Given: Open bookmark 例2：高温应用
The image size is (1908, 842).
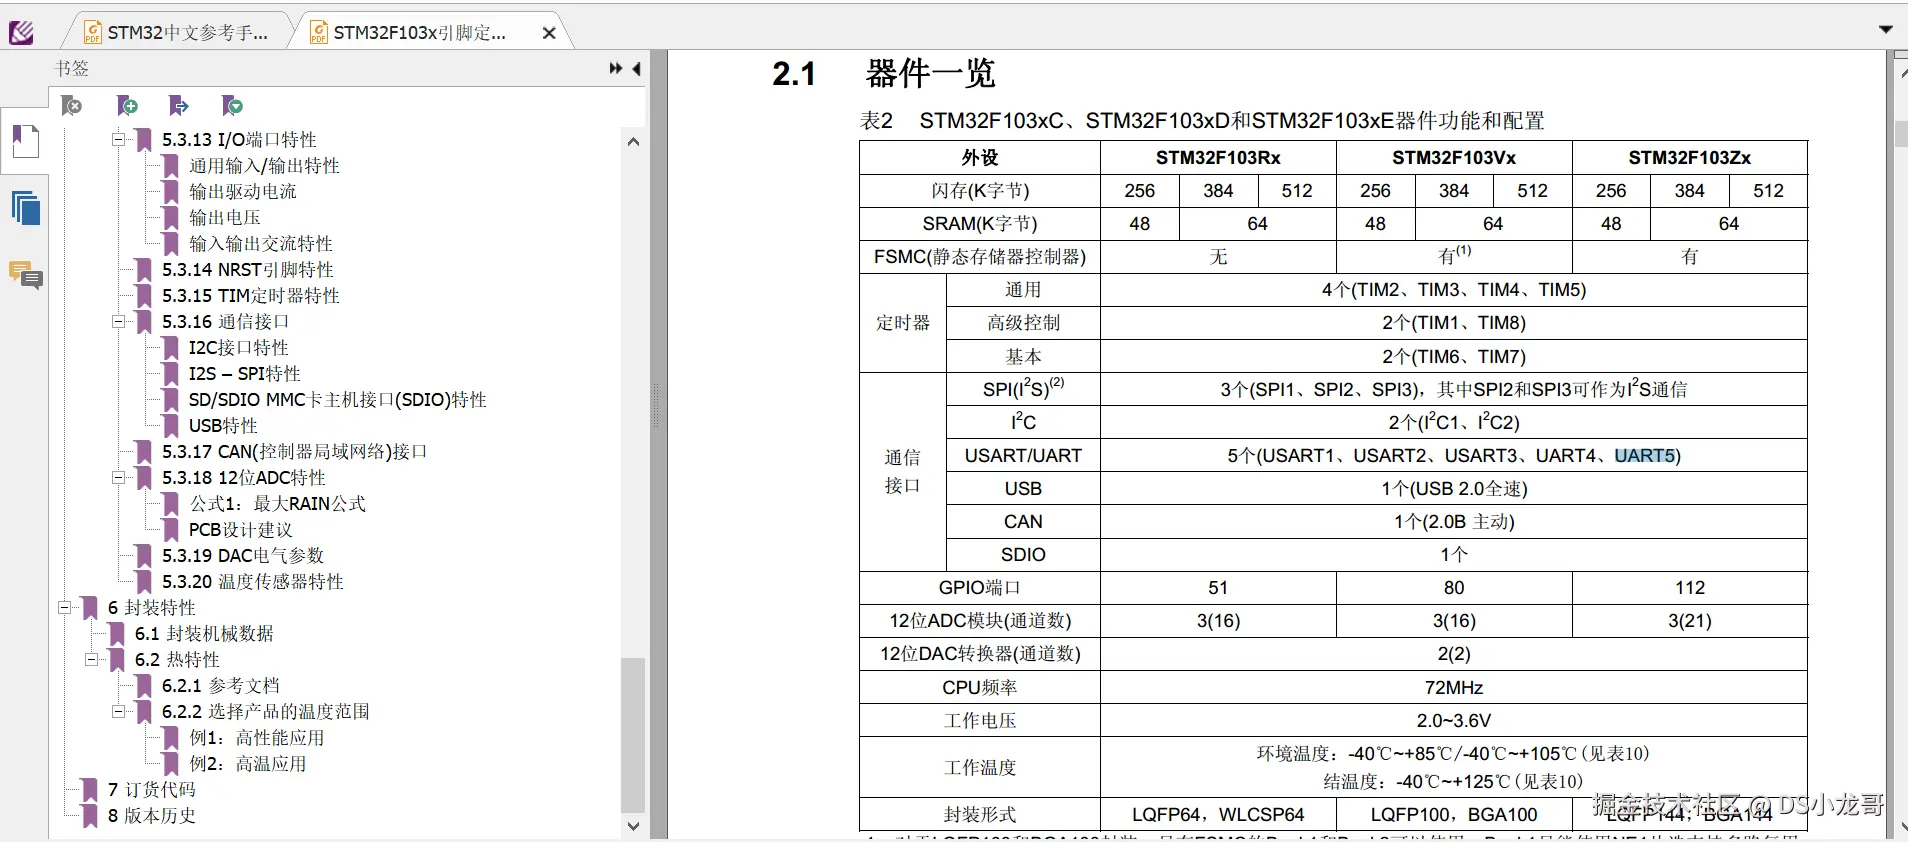Looking at the screenshot, I should (248, 764).
